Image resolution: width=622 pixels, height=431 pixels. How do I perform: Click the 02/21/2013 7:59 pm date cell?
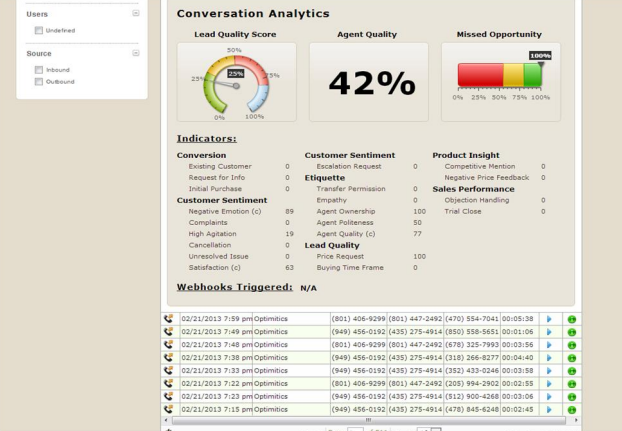coord(217,319)
